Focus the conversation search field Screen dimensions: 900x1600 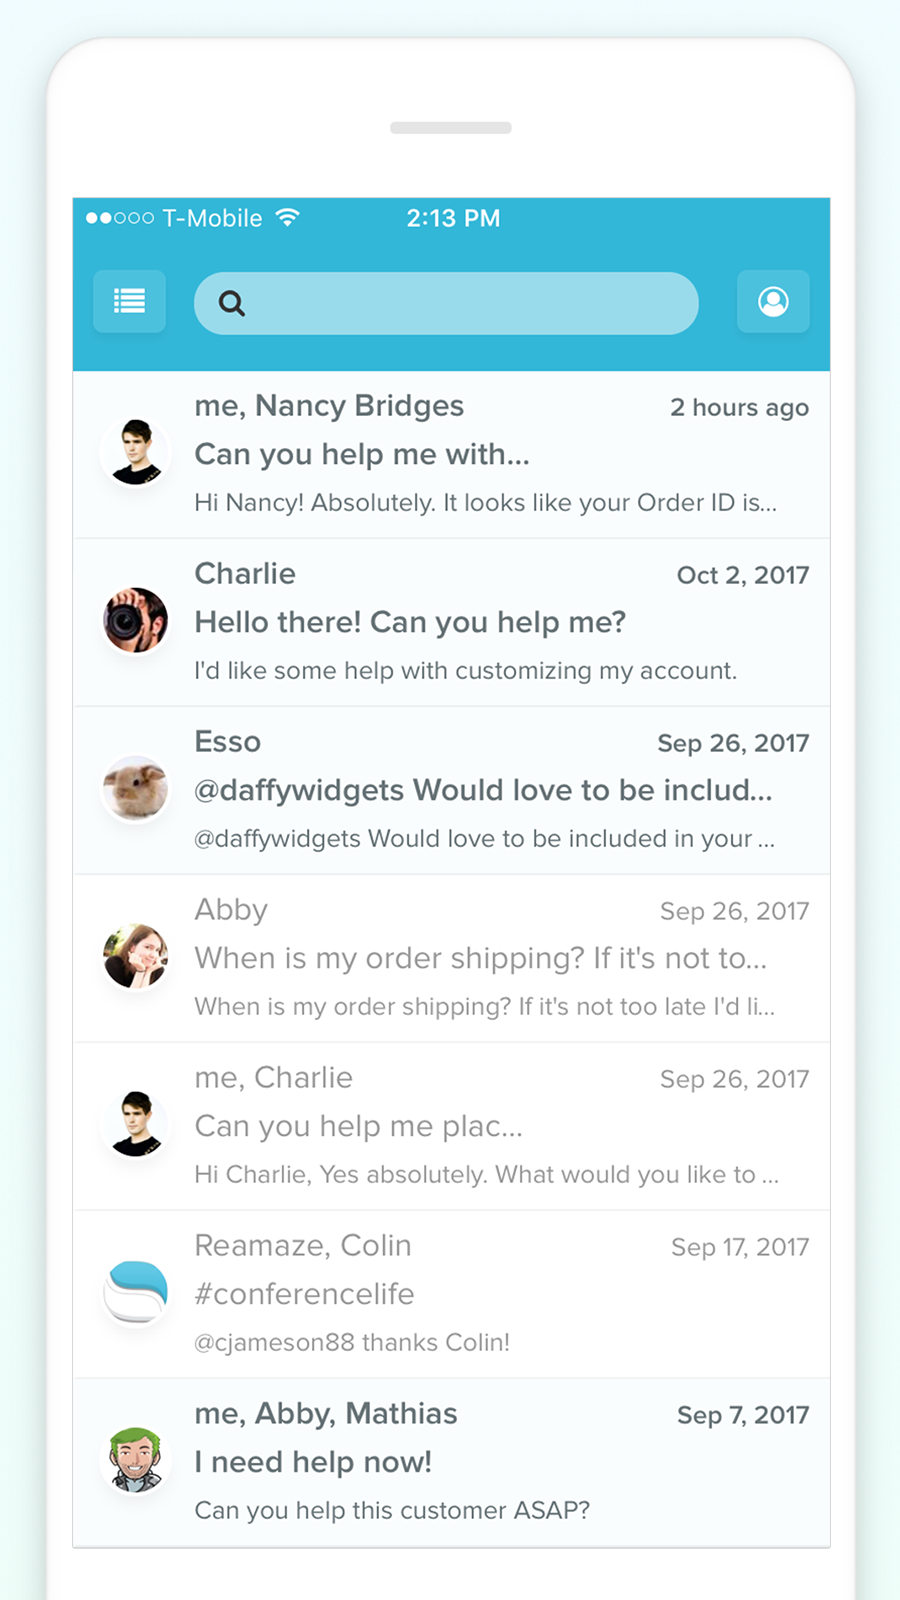(x=446, y=303)
